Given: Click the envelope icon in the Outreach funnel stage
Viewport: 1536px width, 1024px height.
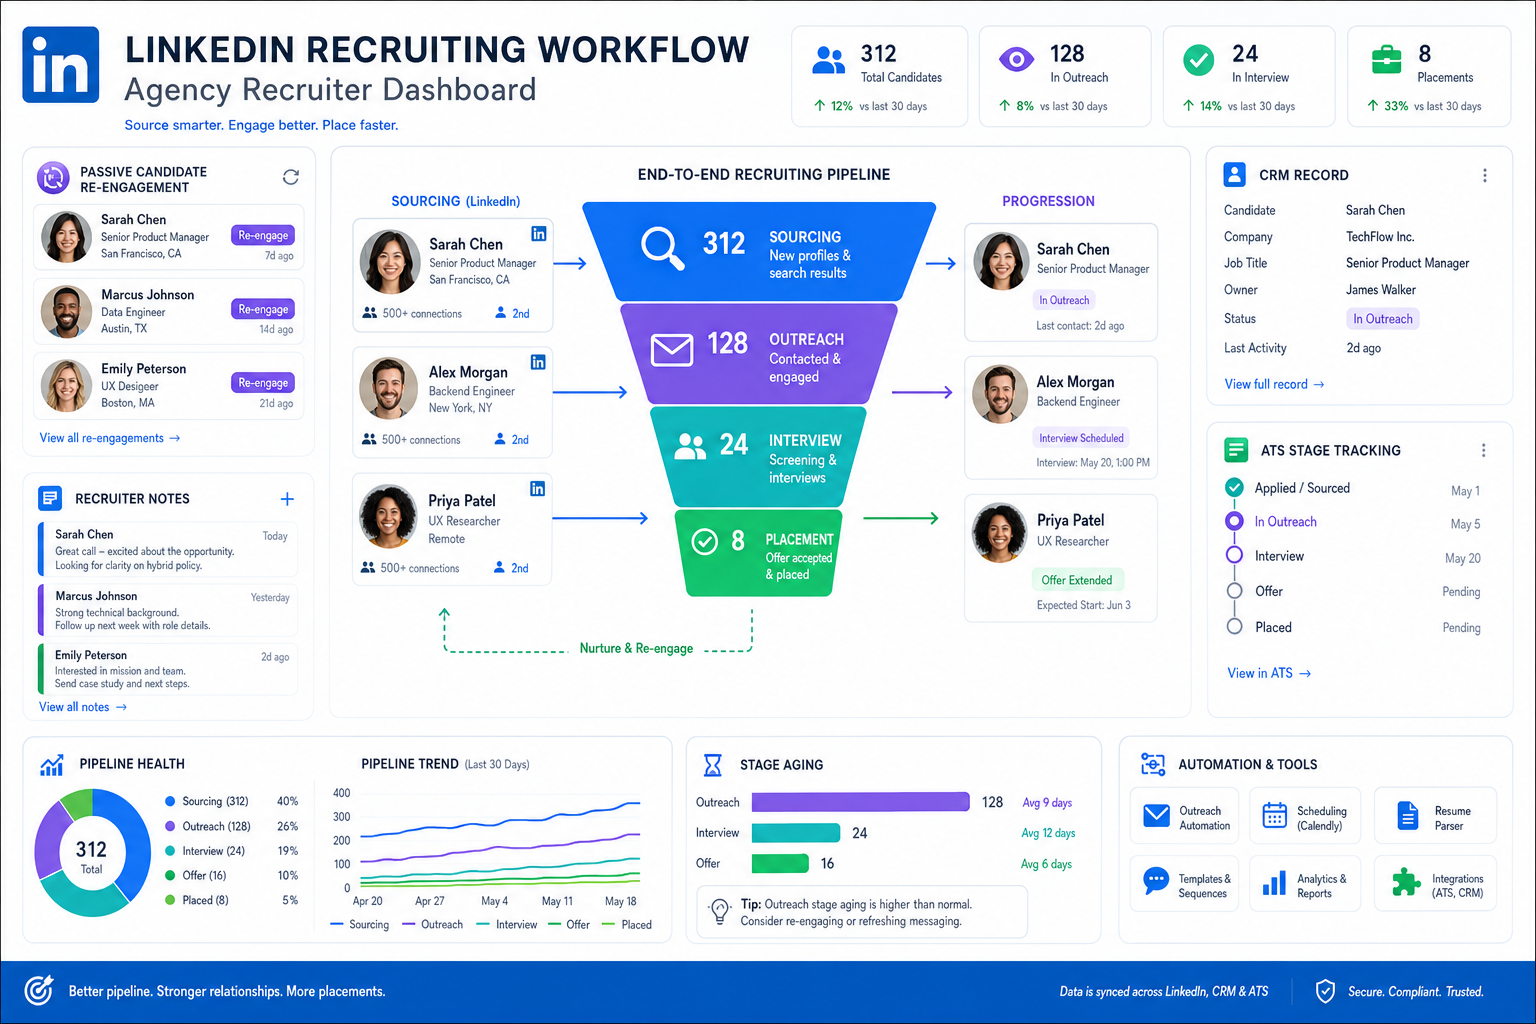Looking at the screenshot, I should point(672,350).
